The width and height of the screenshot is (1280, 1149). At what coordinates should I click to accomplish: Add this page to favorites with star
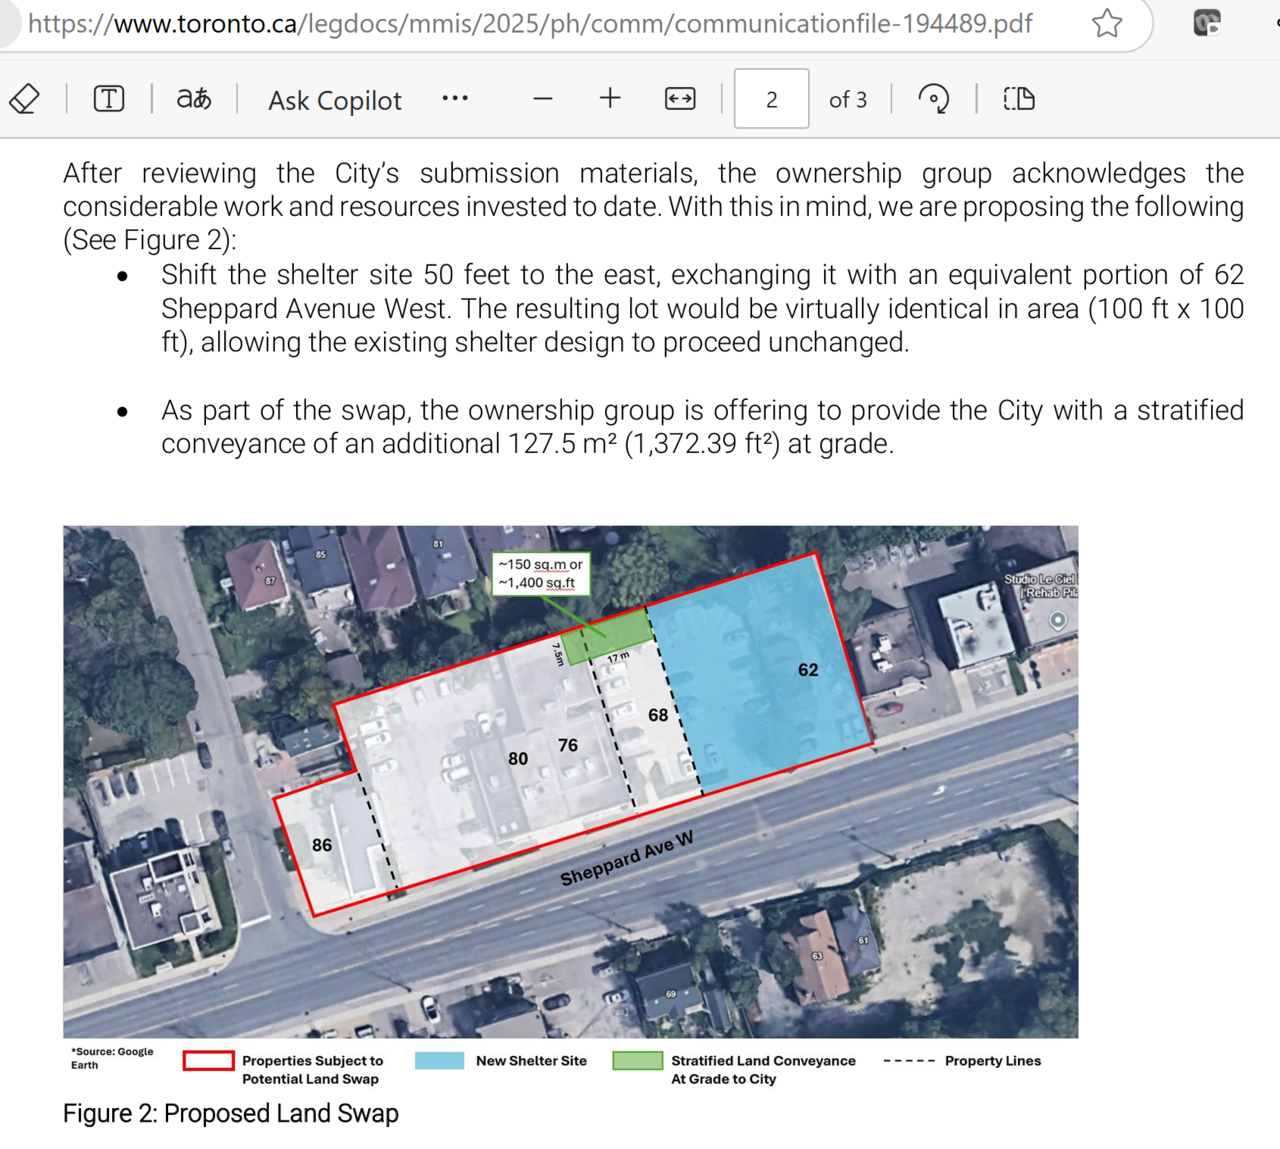click(1107, 23)
